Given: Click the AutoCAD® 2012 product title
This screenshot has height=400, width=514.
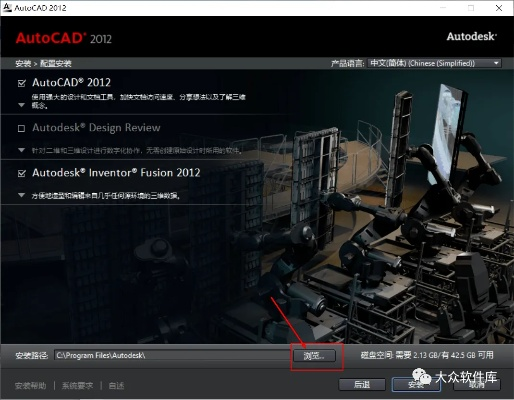Looking at the screenshot, I should 71,82.
